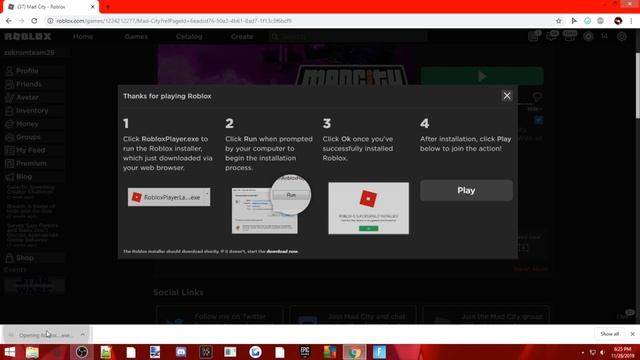
Task: Click the taskbar clock
Action: (x=622, y=352)
